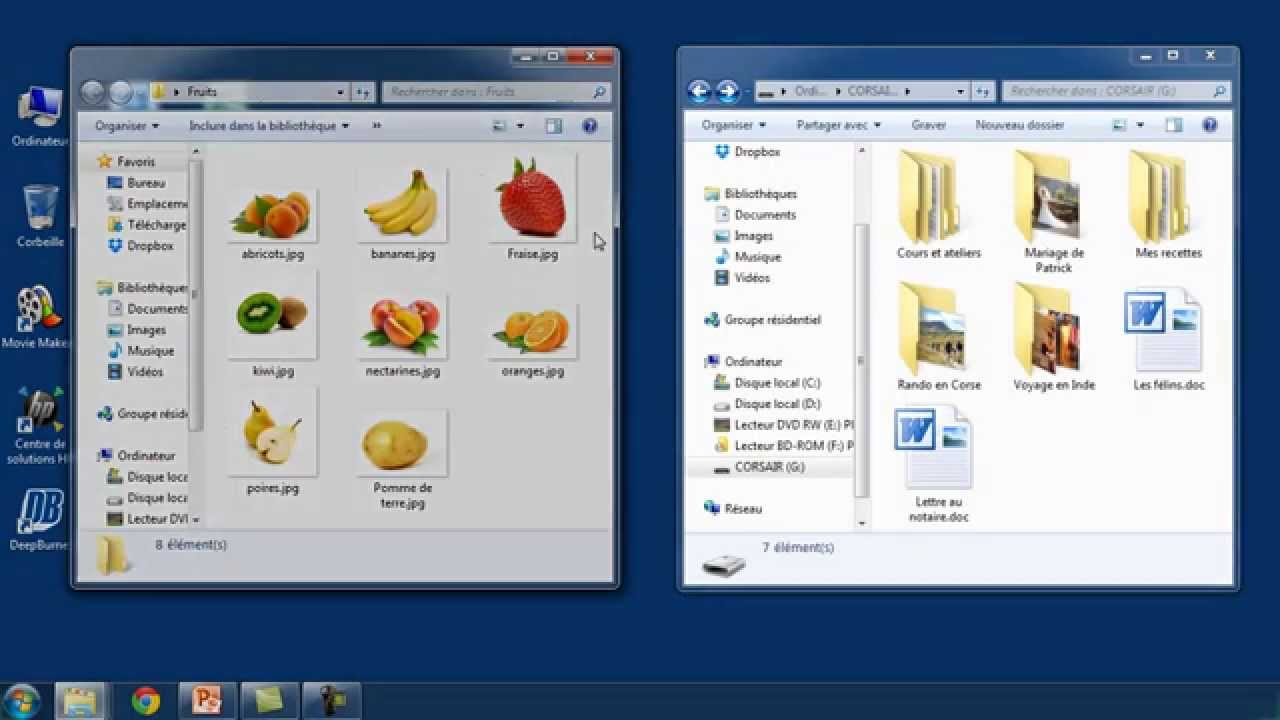Expand Inclure dans la bibliothèque menu
This screenshot has width=1280, height=720.
click(x=269, y=126)
